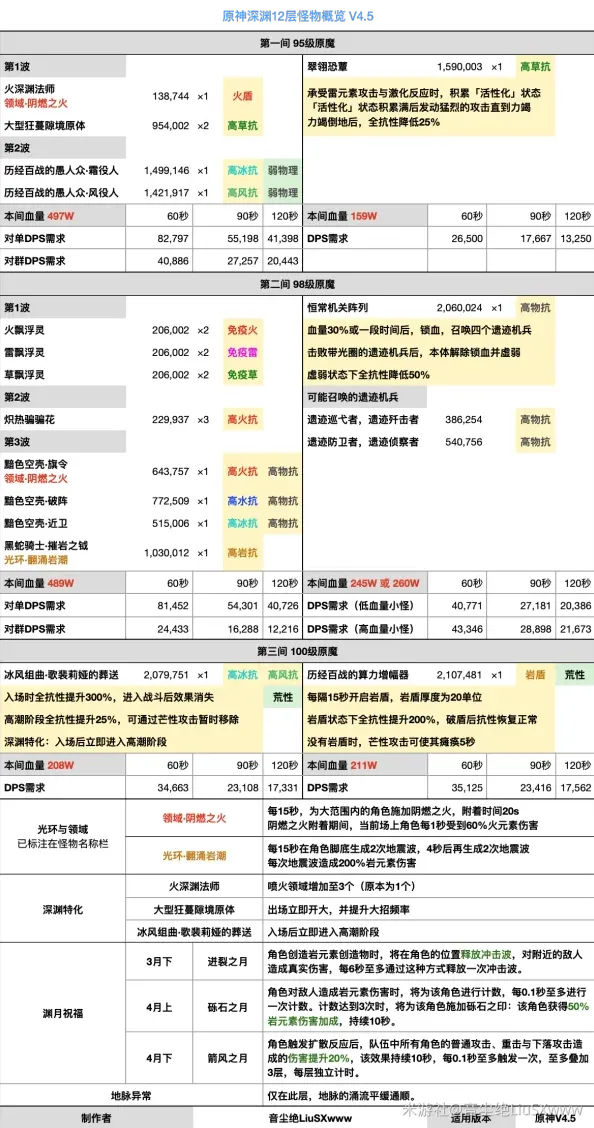
Task: Select the '高风抗' tag beside 风役人
Action: coord(242,193)
